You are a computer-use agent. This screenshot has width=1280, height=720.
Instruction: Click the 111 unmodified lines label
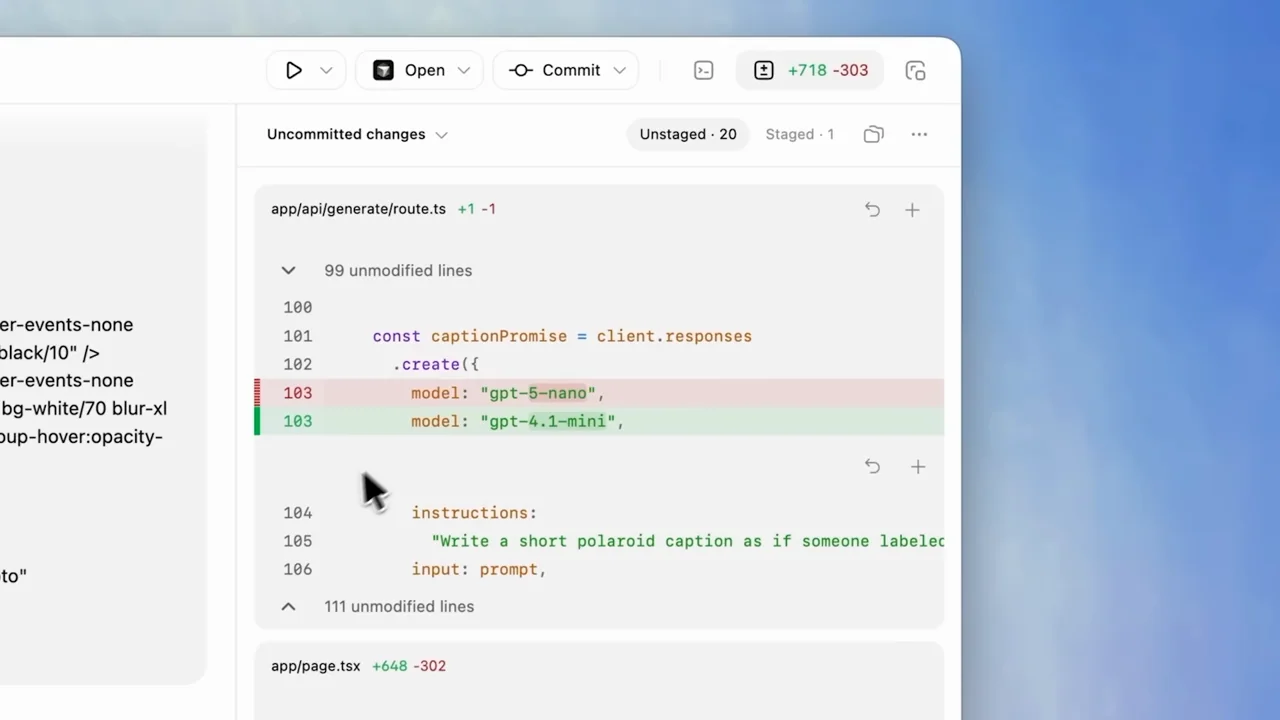[x=399, y=606]
